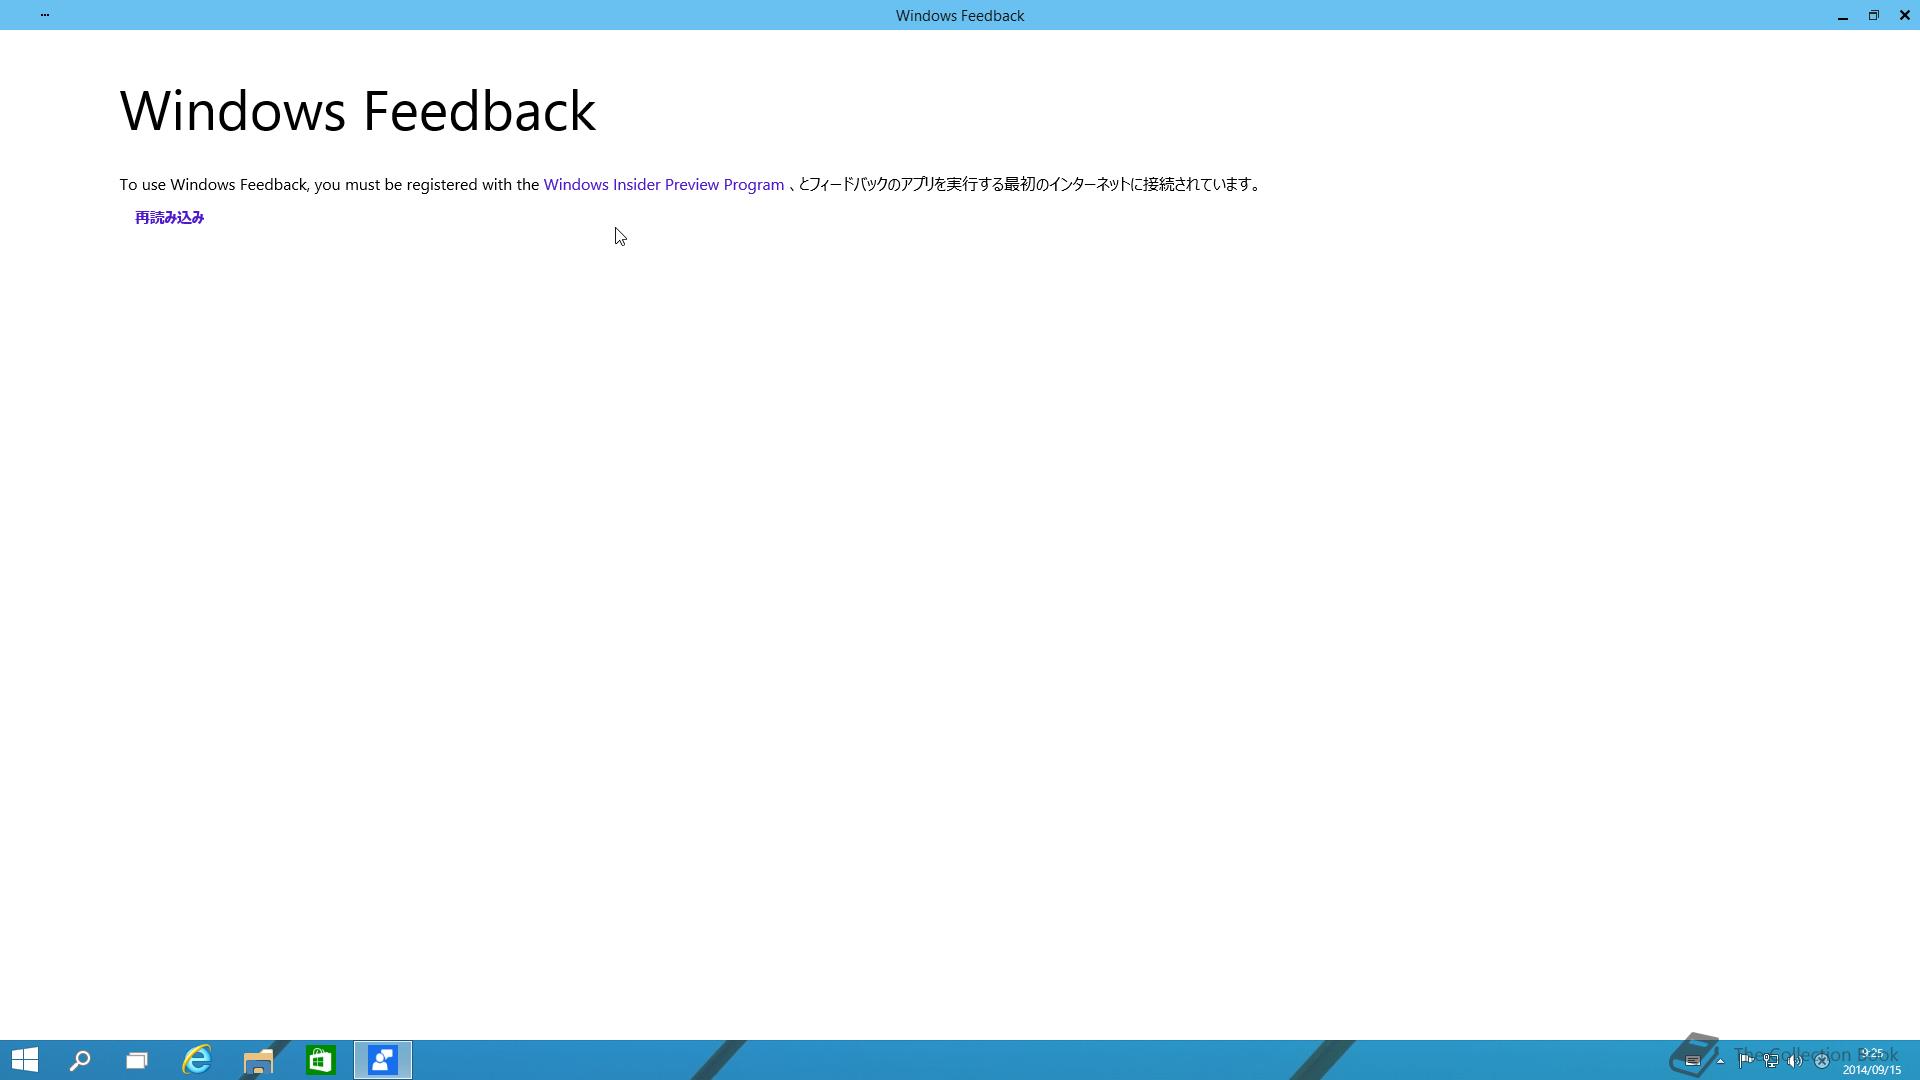Click the large Windows Feedback heading
The image size is (1920, 1080).
[x=358, y=111]
